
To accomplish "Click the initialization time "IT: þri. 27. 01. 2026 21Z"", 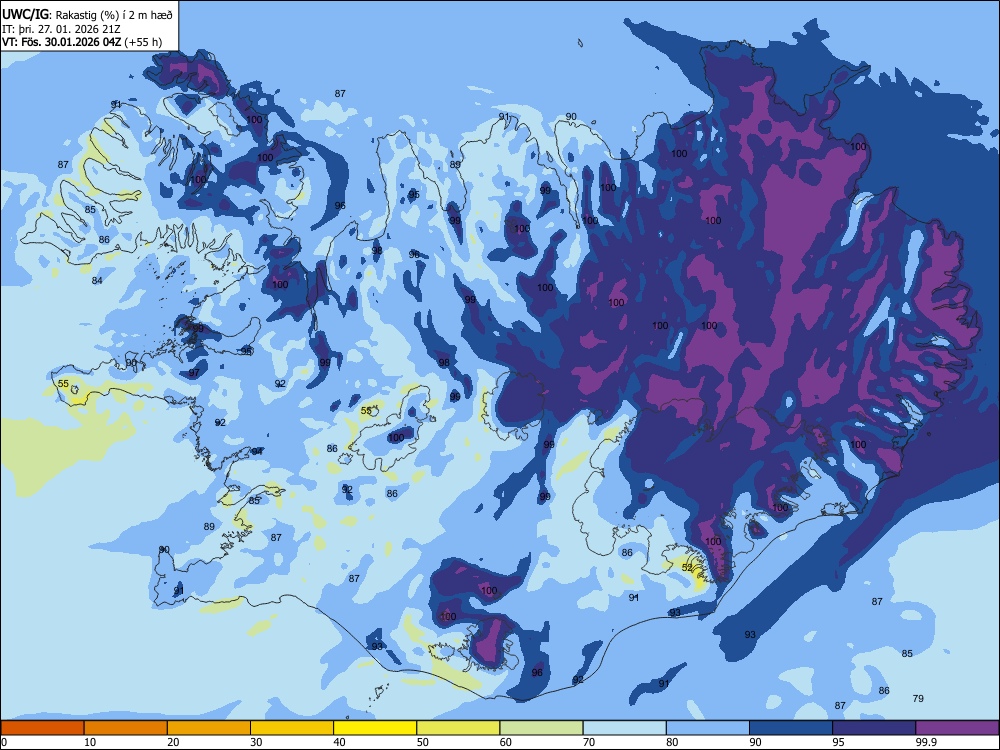I will (61, 29).
